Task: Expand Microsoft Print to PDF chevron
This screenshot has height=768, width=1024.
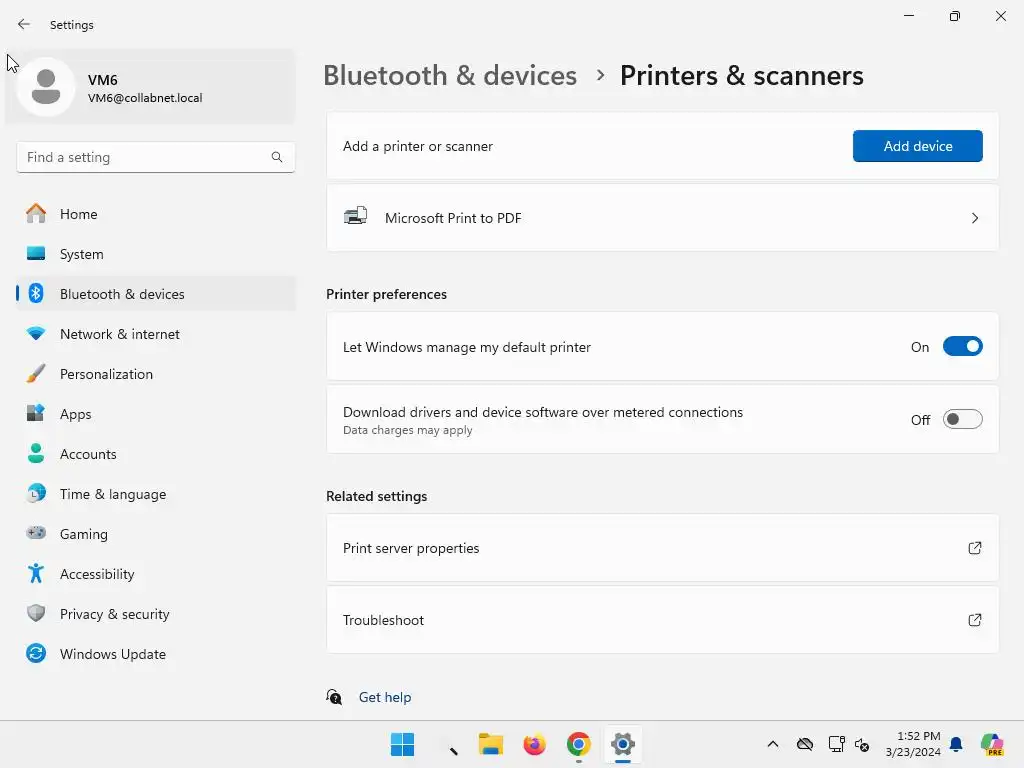Action: [x=974, y=218]
